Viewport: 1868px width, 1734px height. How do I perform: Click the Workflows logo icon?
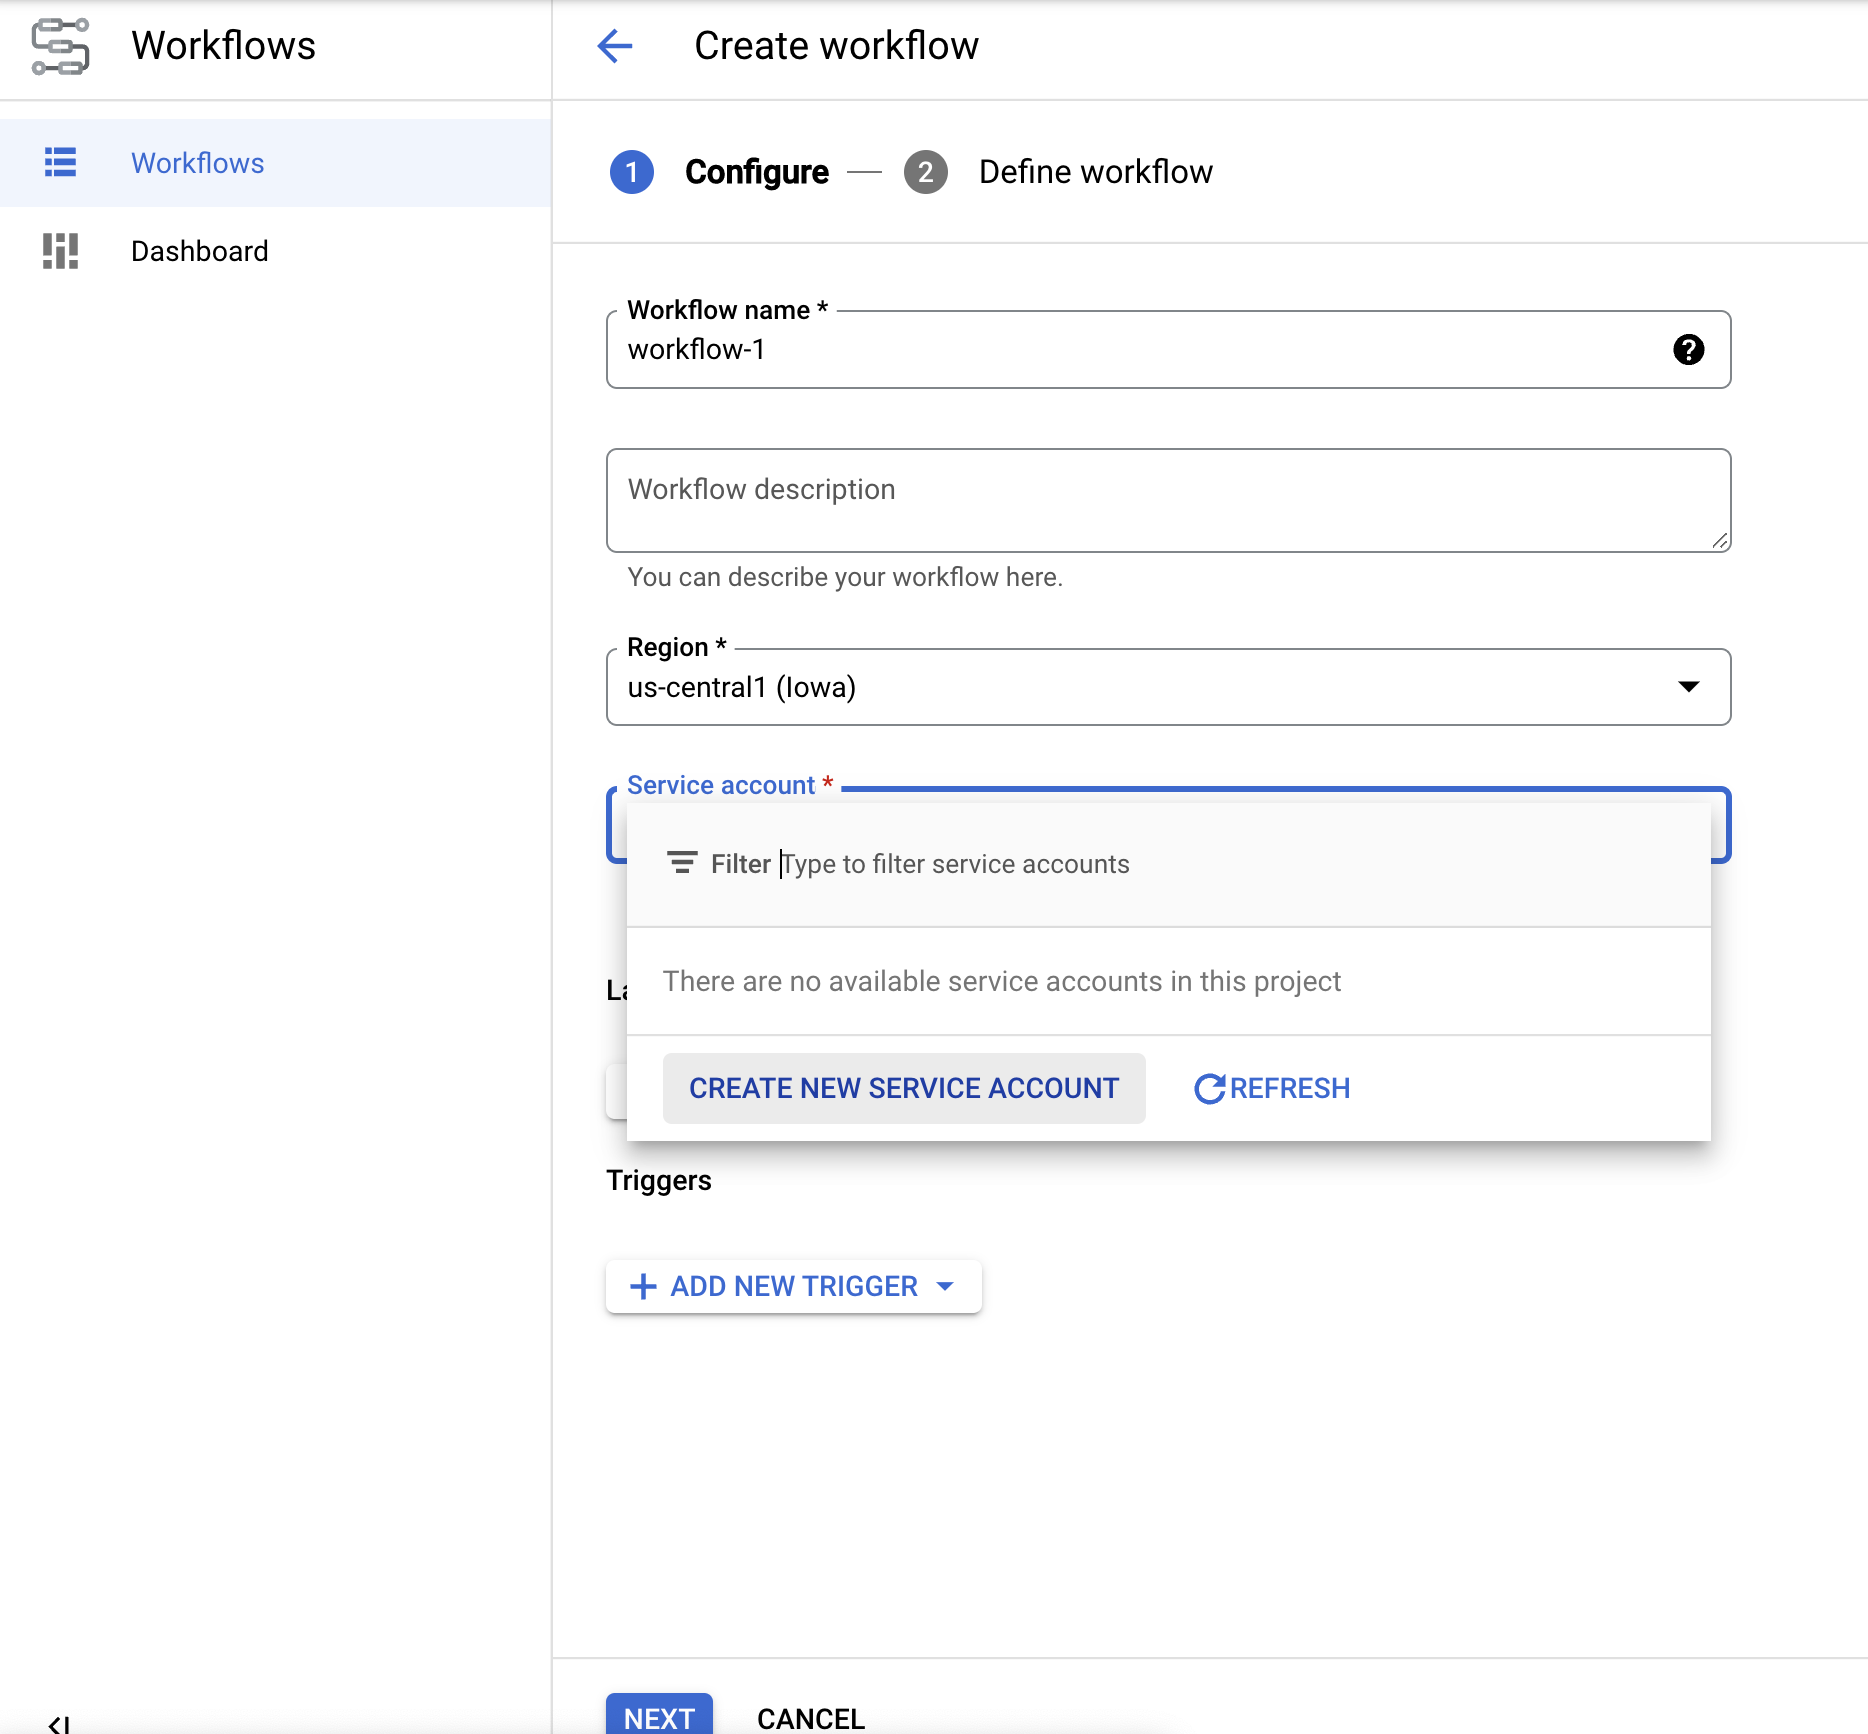[x=60, y=45]
